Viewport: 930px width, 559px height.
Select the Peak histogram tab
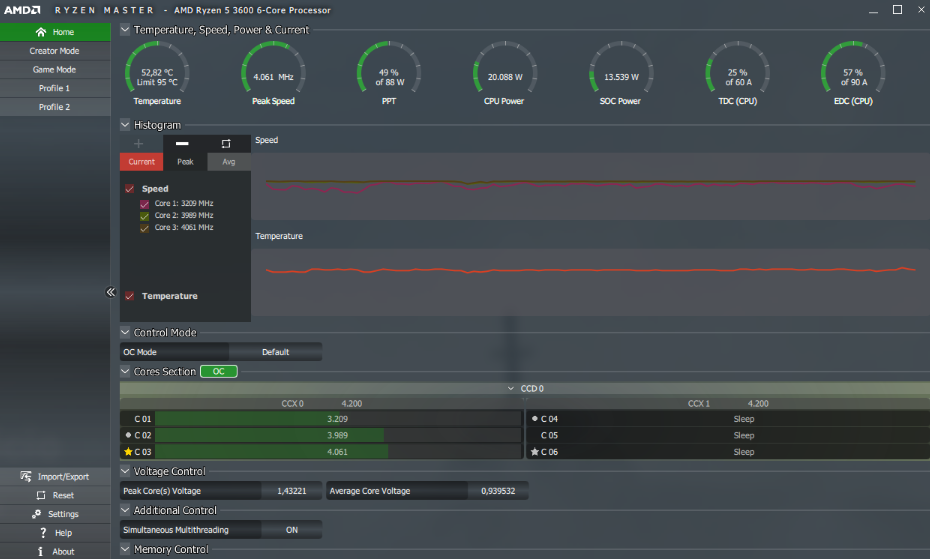coord(185,161)
